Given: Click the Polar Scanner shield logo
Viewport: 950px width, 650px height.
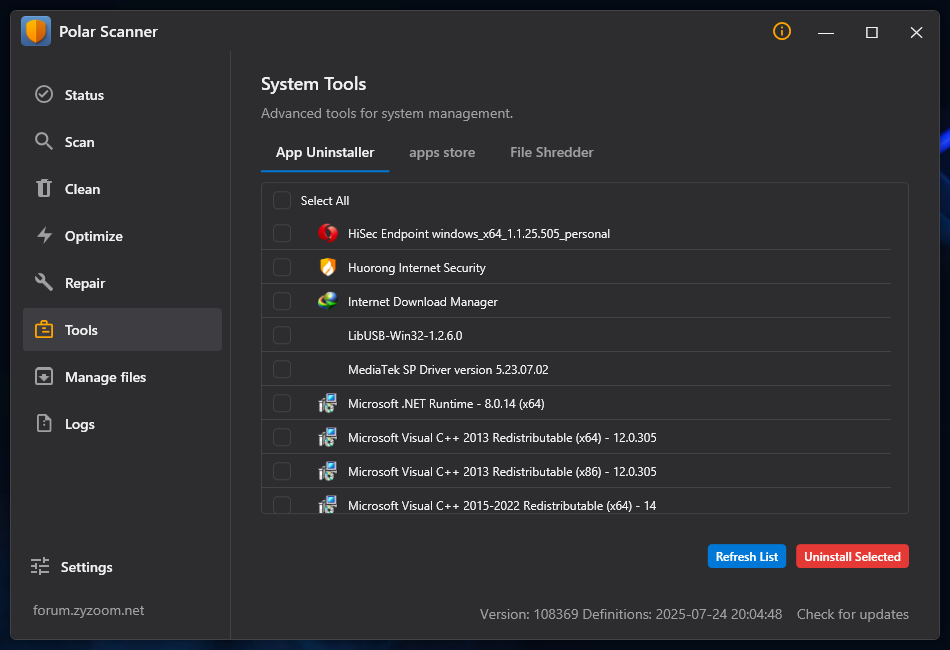Looking at the screenshot, I should click(36, 32).
